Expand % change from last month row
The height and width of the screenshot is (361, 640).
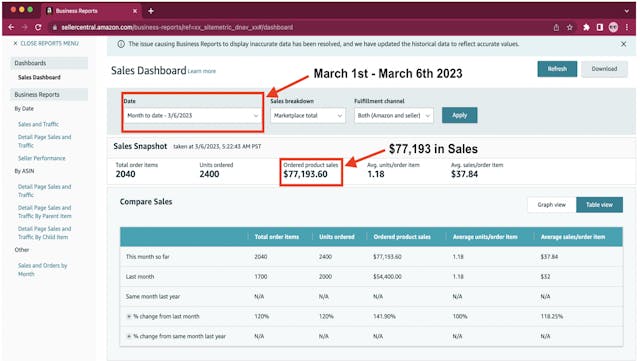pos(129,316)
